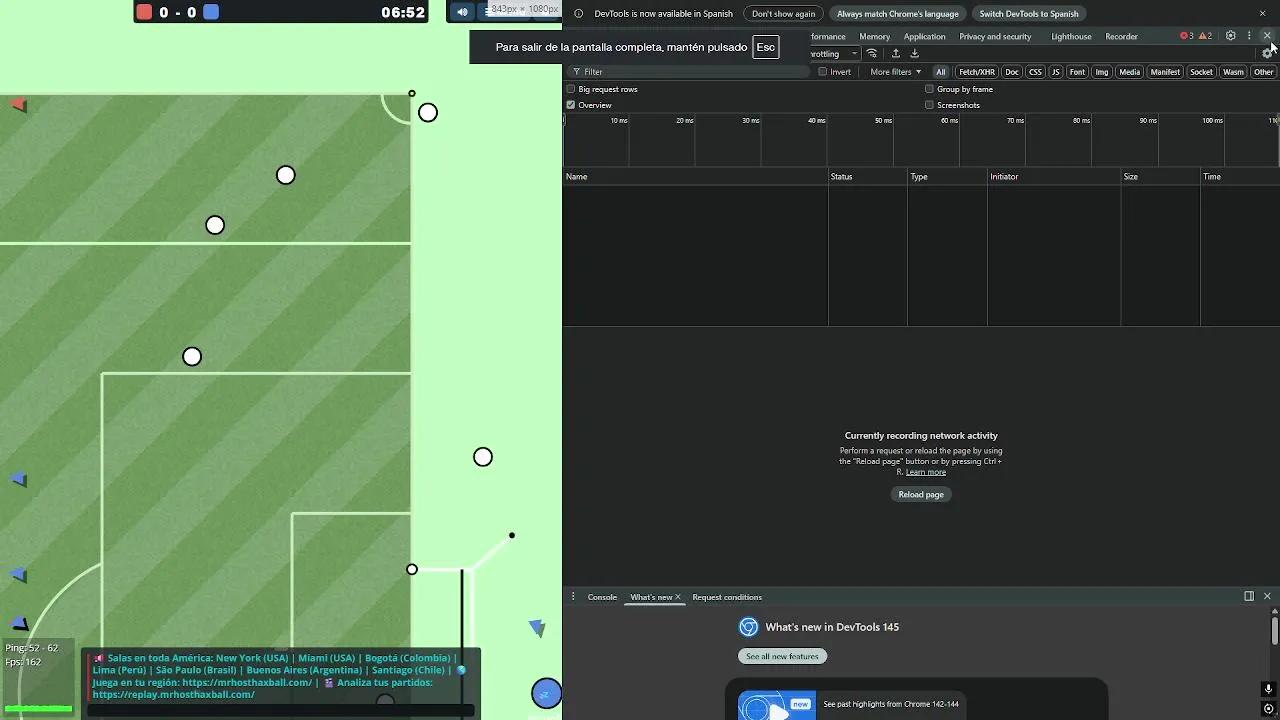The height and width of the screenshot is (720, 1280).
Task: Open the red errors count indicator
Action: [1187, 36]
